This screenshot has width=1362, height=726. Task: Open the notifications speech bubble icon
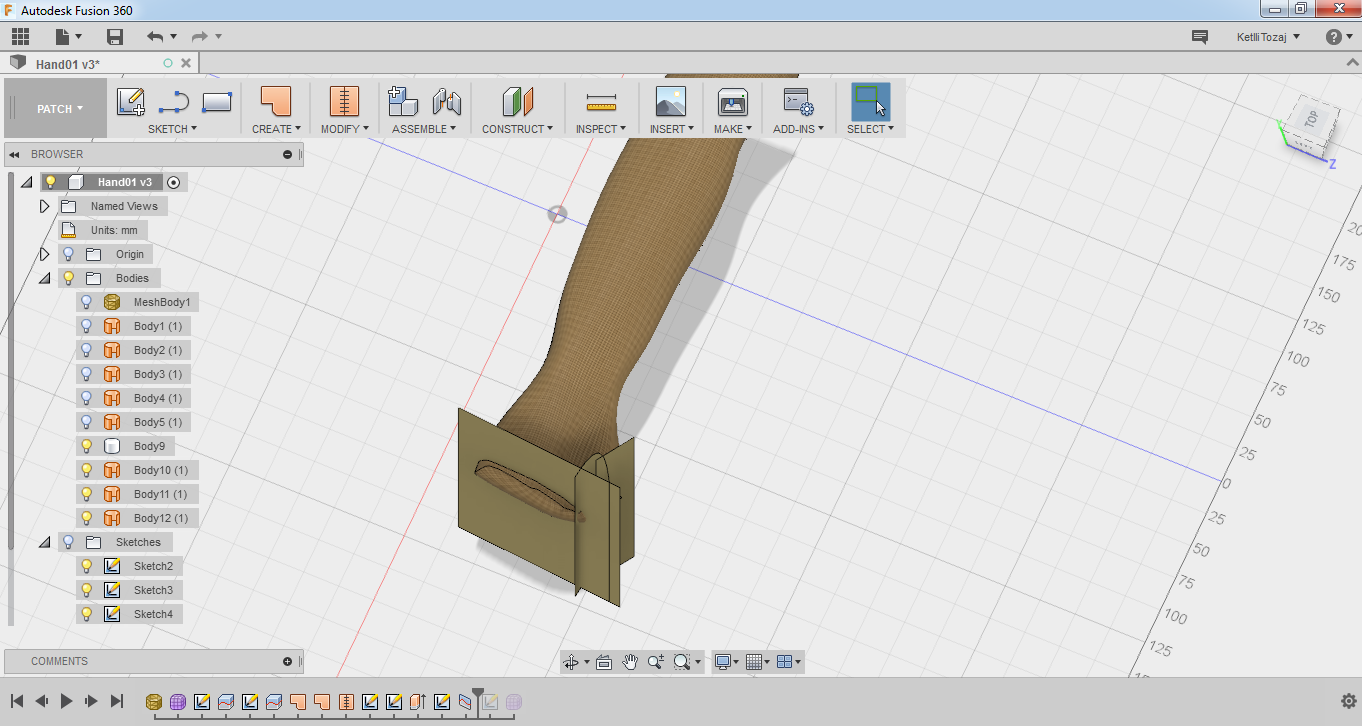click(1200, 37)
